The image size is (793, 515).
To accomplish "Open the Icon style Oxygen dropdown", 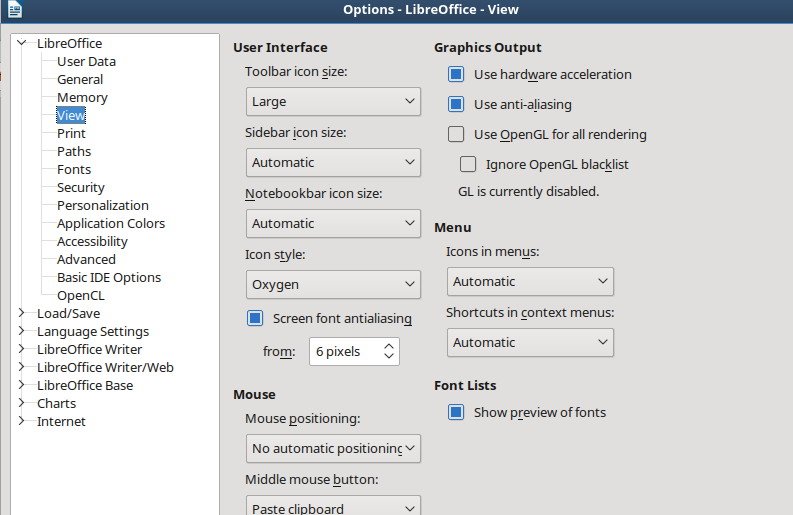I will [333, 284].
